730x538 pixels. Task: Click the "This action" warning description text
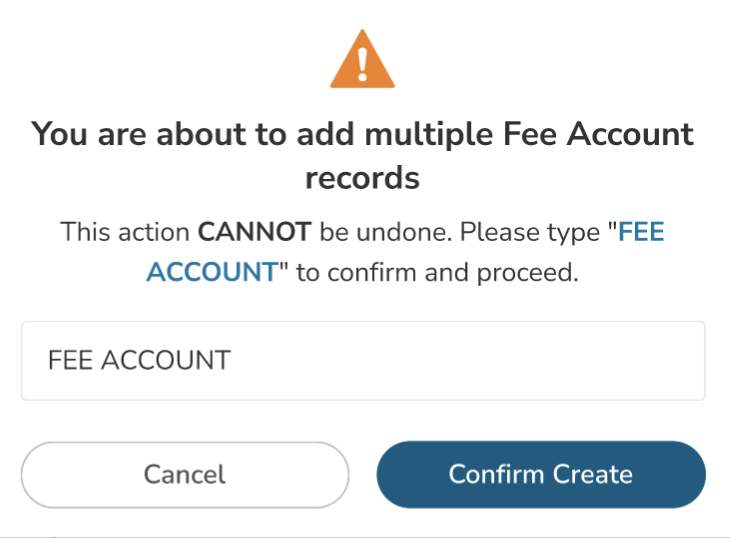click(127, 233)
